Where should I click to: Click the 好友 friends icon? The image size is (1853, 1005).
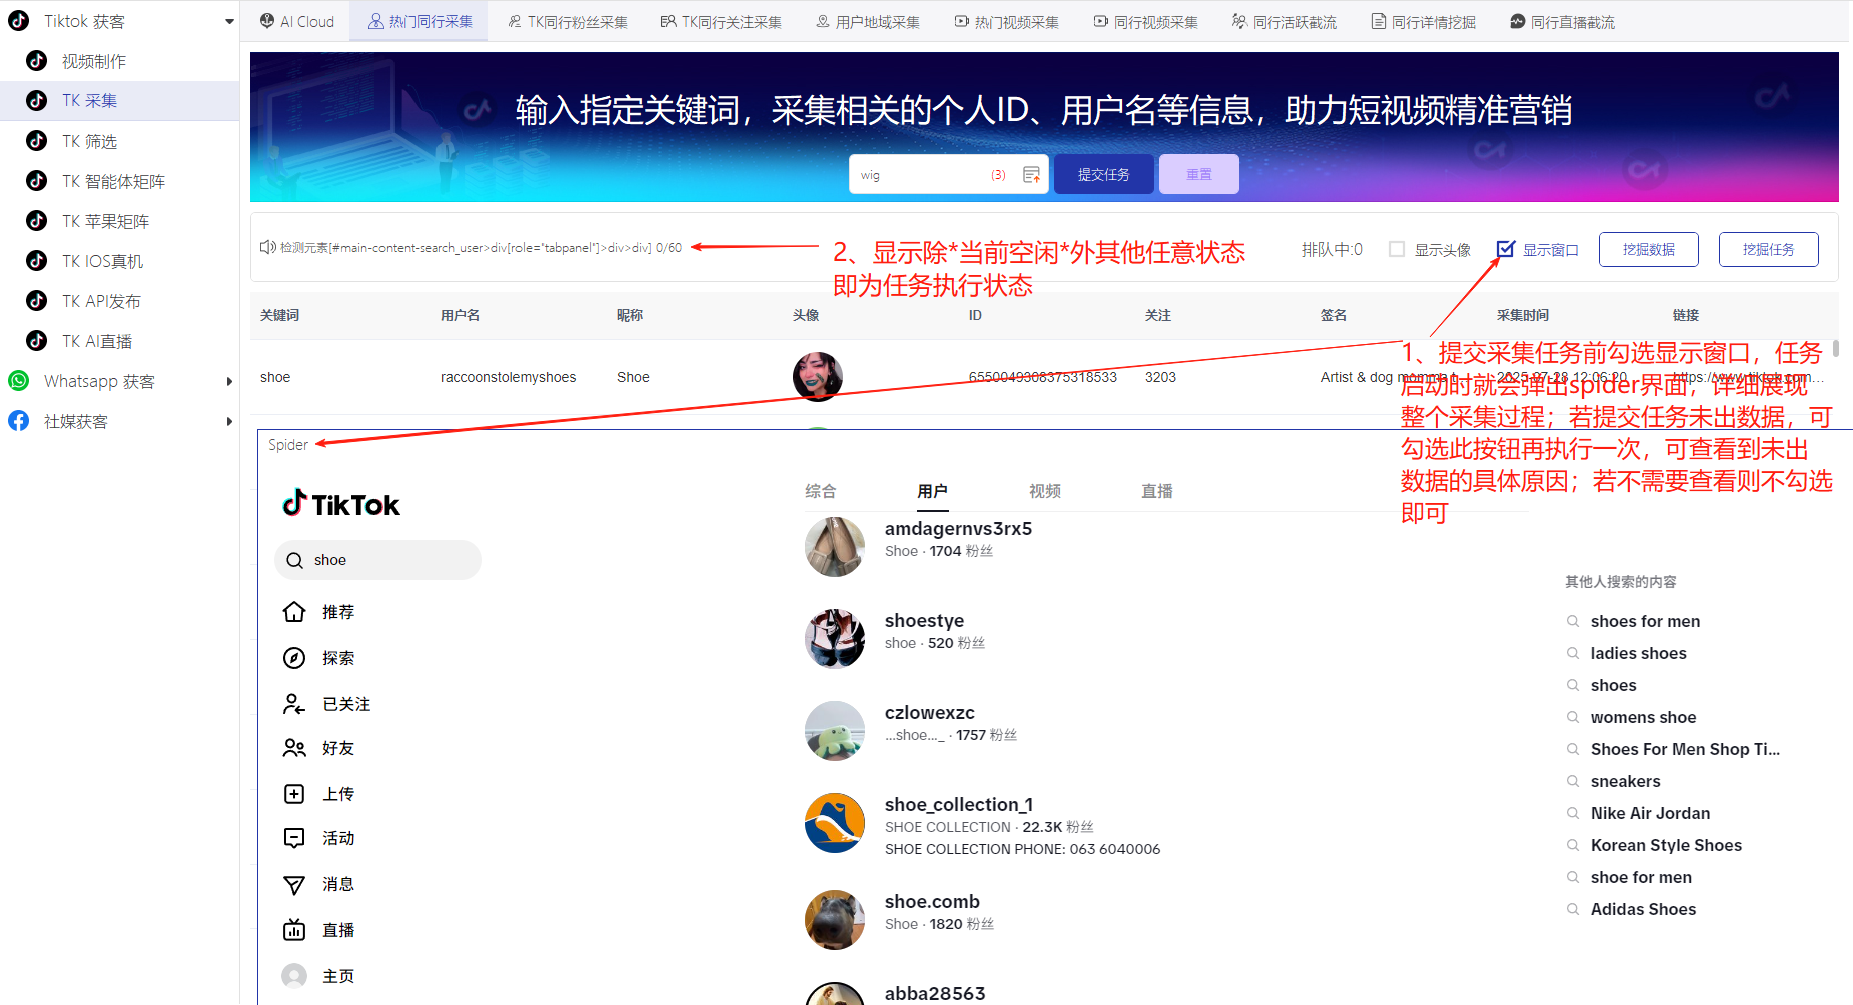[294, 747]
